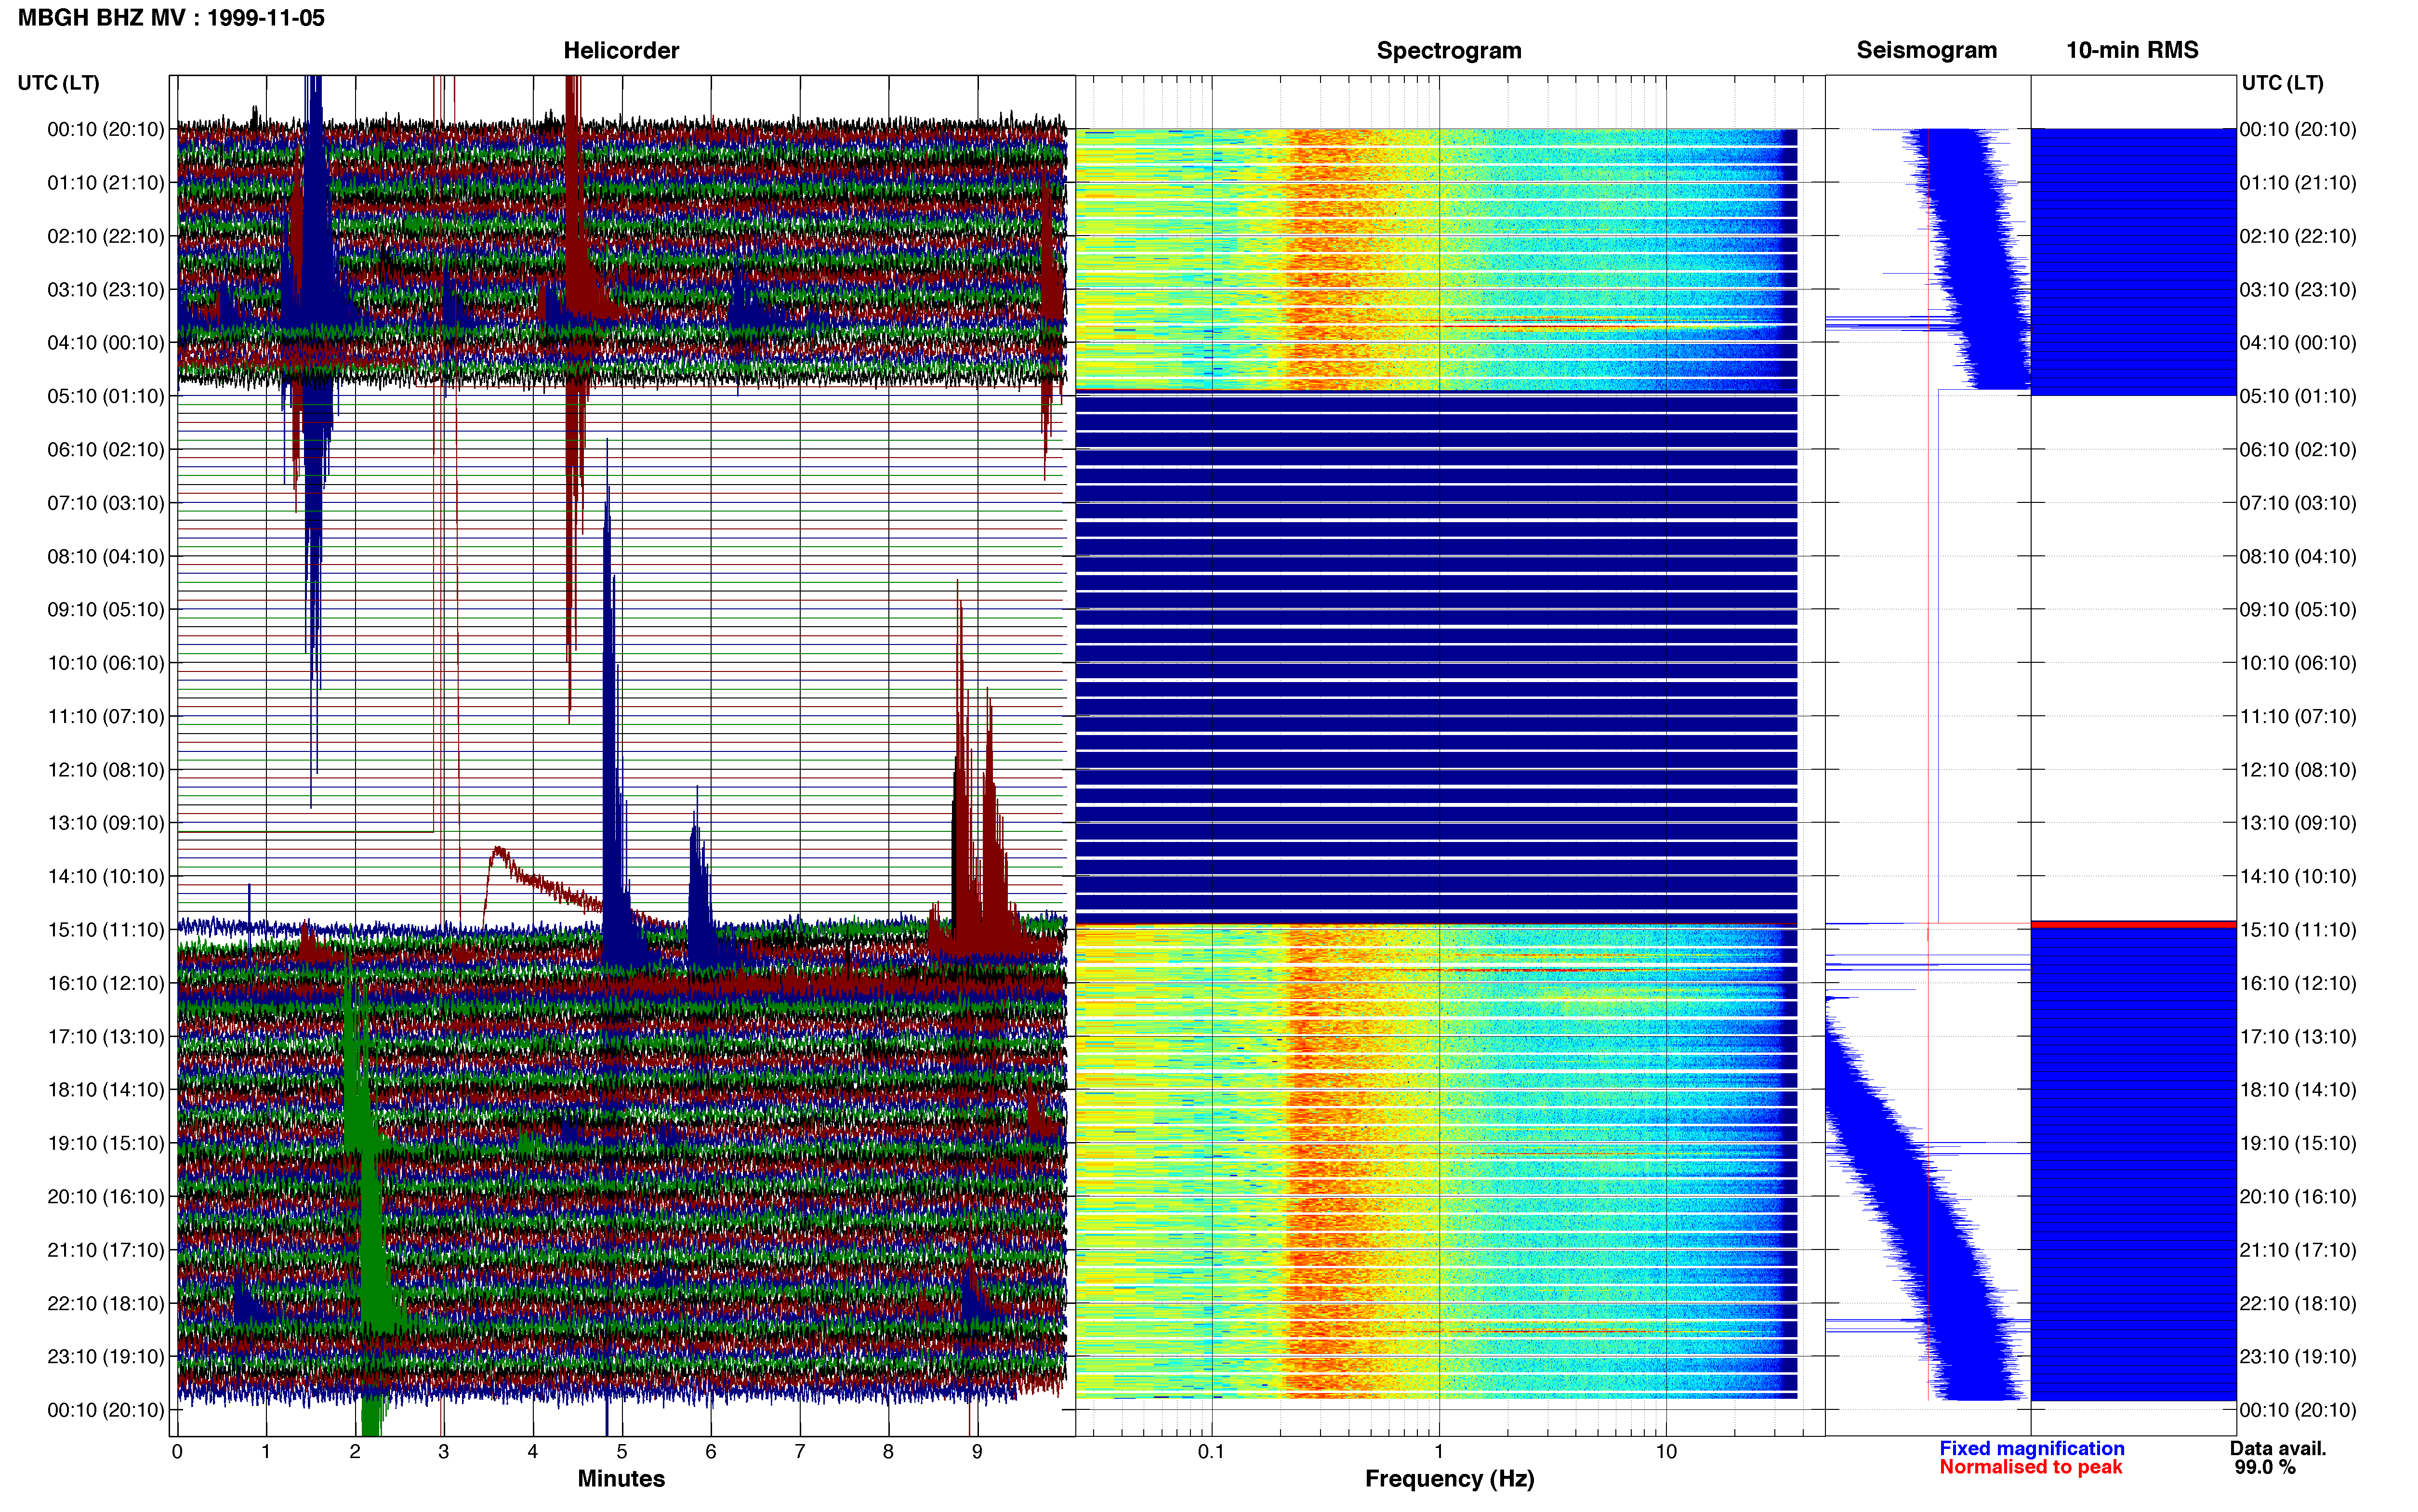Click the left '23:10 (19:10)' time label
The image size is (2418, 1512).
pos(105,1356)
